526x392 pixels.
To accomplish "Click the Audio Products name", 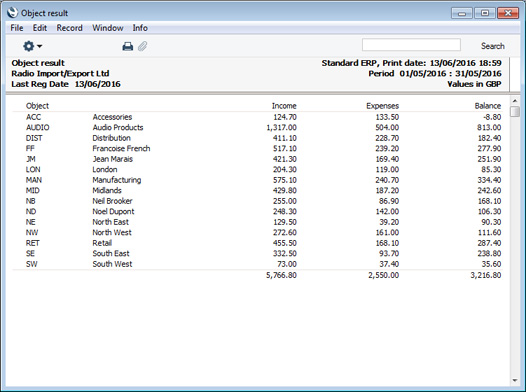I will (x=118, y=127).
